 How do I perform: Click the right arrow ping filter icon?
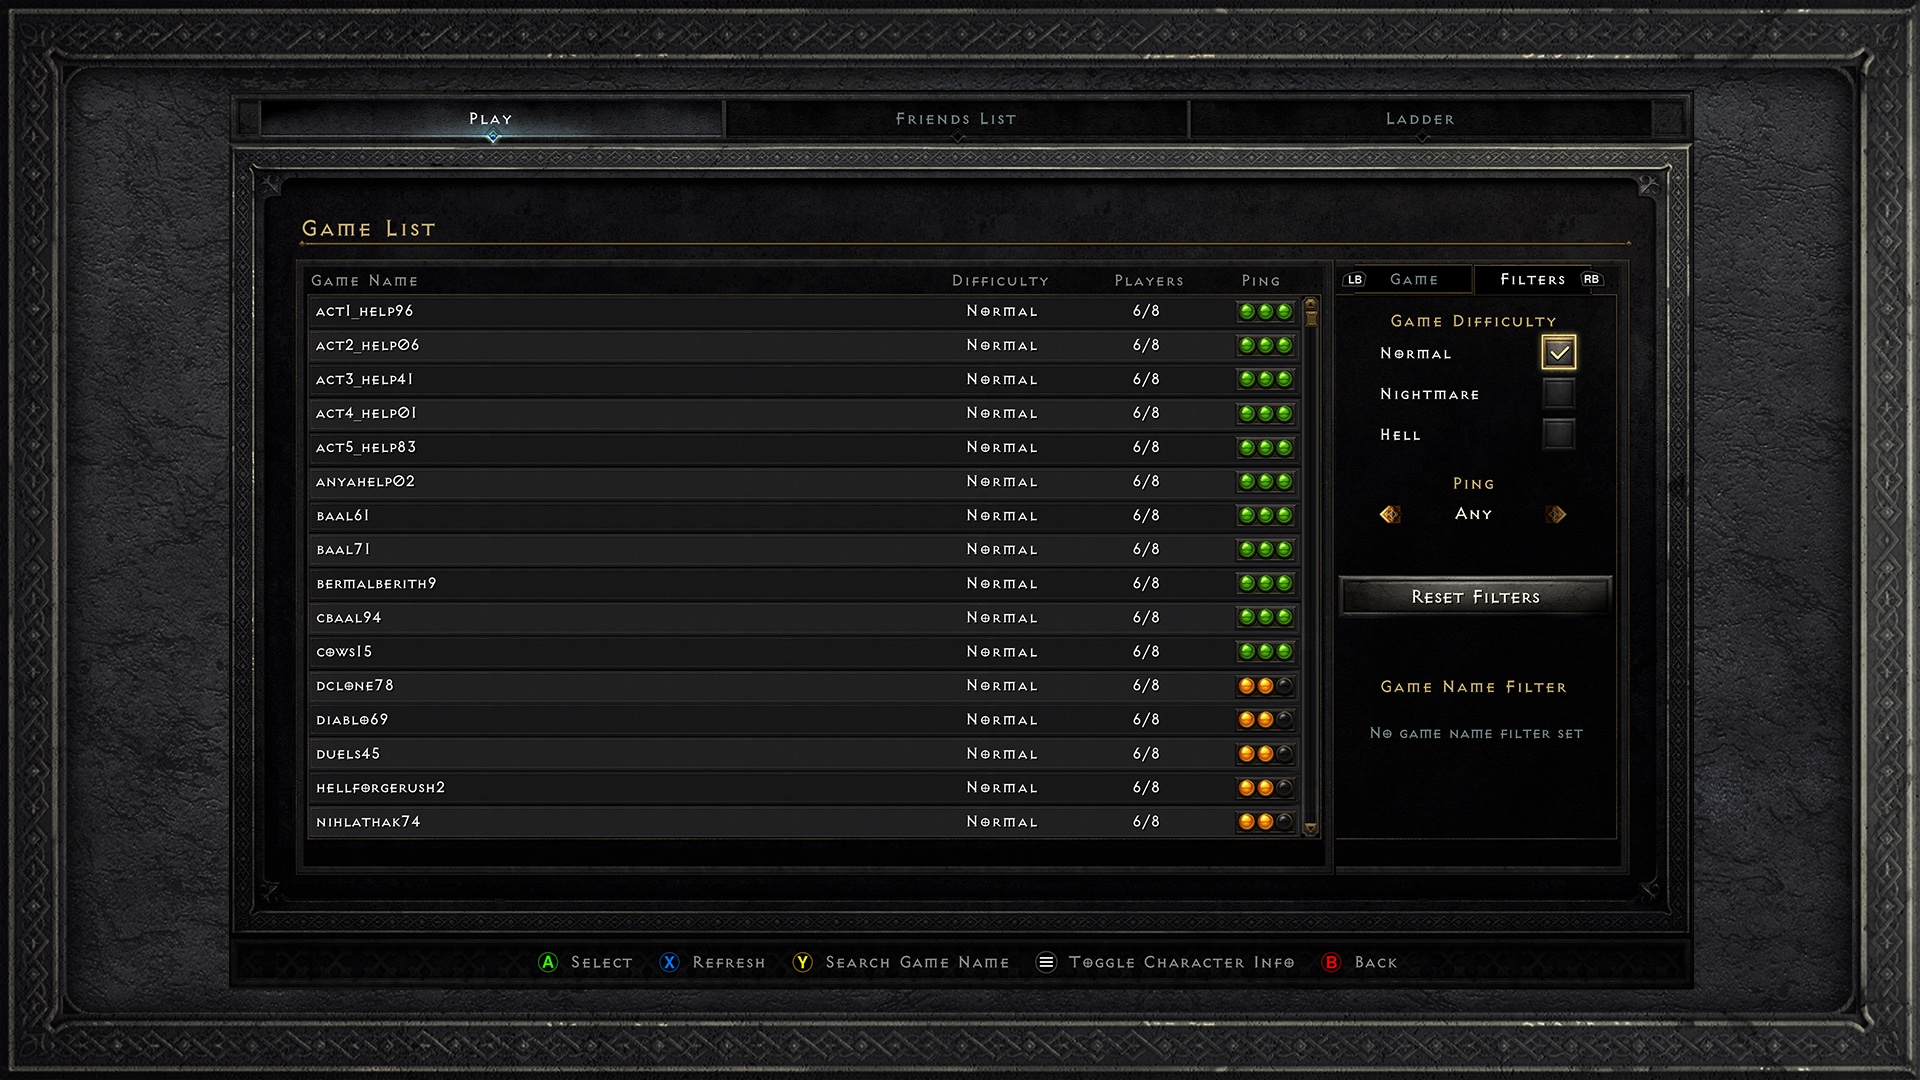(1556, 514)
